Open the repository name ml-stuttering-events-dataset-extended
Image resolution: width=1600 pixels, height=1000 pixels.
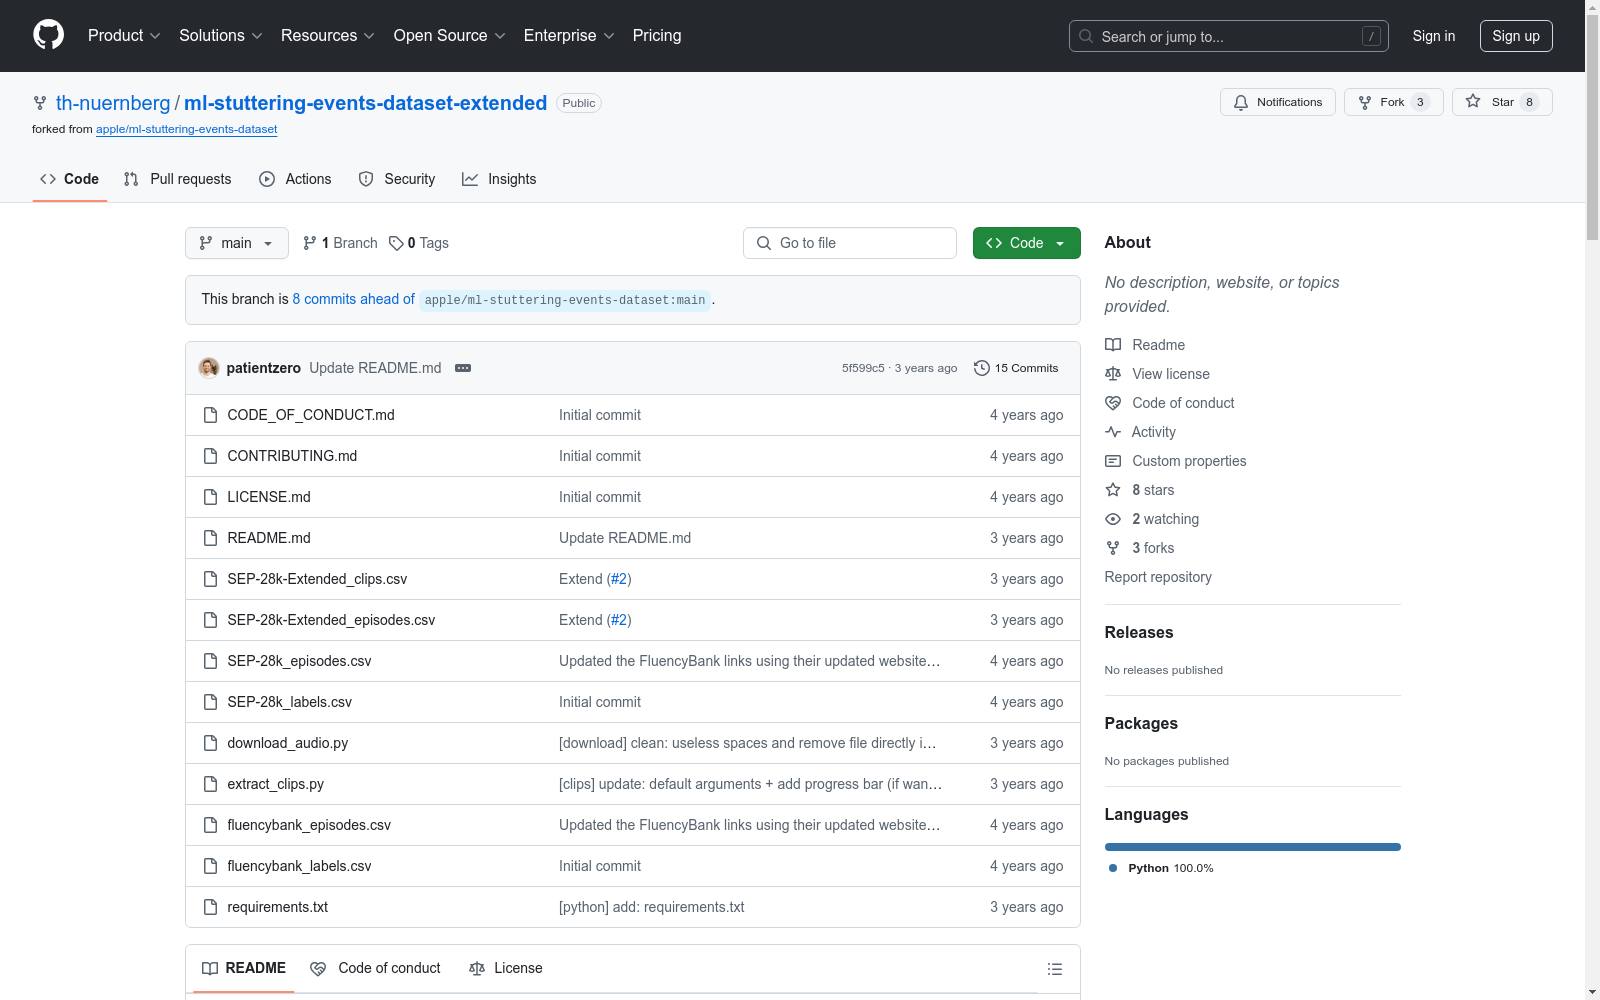click(x=365, y=103)
